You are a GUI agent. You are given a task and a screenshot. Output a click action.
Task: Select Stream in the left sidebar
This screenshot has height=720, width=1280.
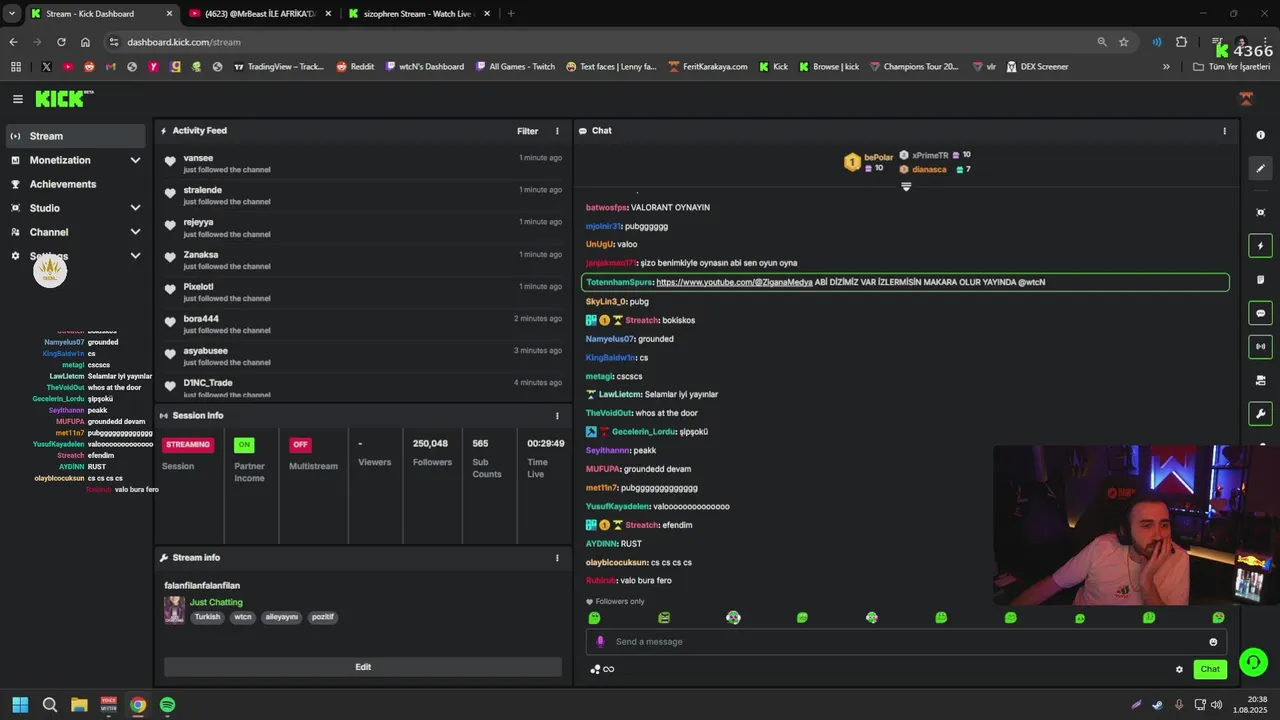pos(76,136)
